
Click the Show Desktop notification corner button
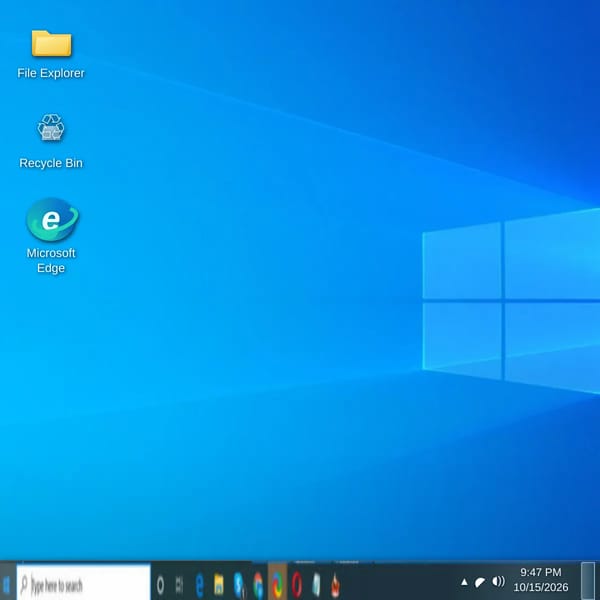(588, 581)
